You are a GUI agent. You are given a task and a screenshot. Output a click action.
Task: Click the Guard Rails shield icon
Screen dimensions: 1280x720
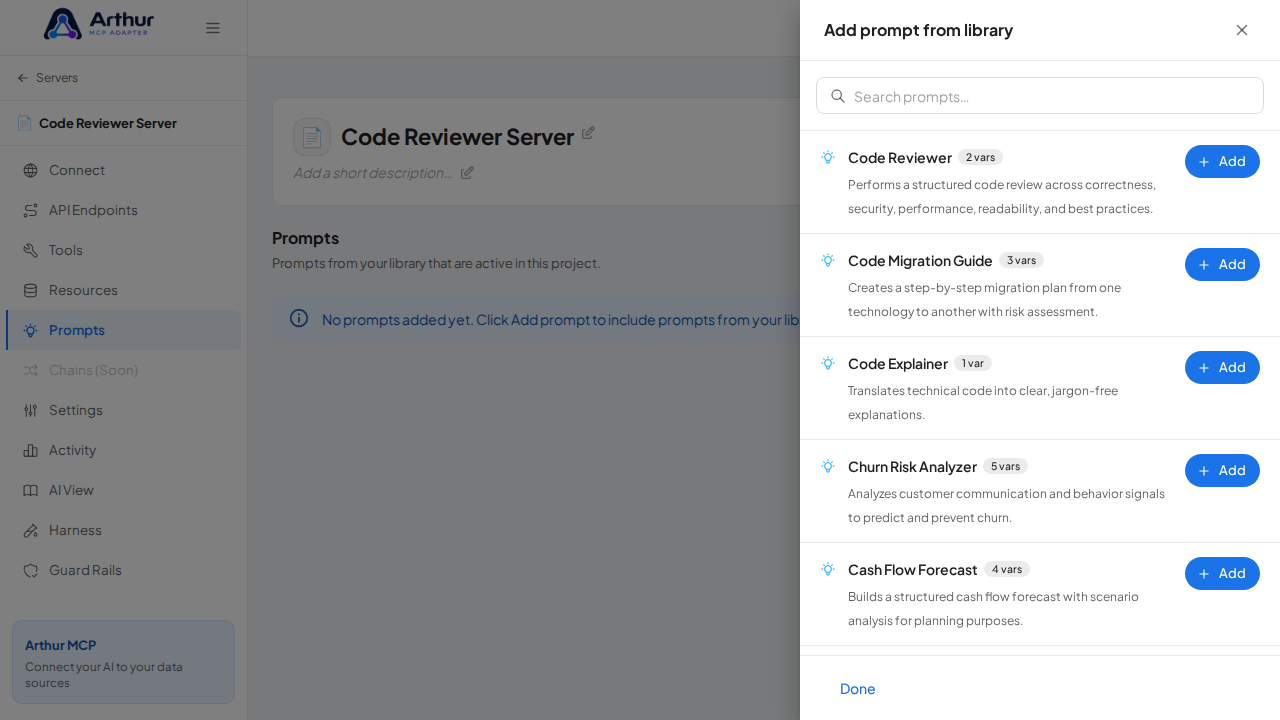point(30,570)
